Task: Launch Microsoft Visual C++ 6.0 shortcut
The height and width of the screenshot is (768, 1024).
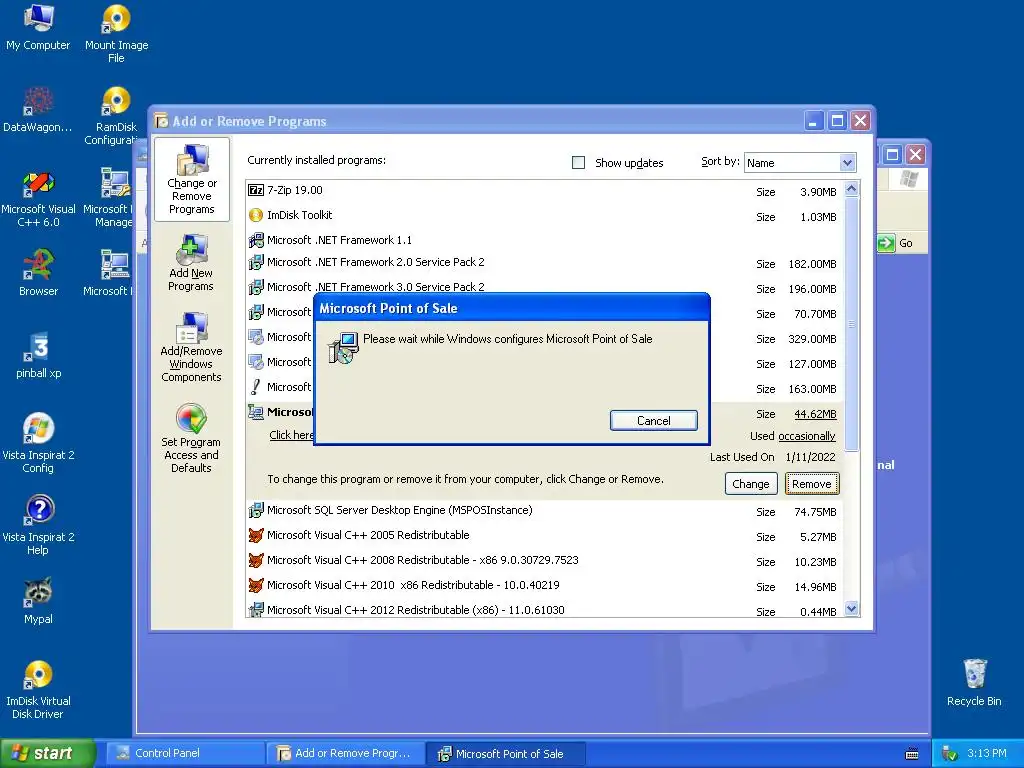Action: coord(39,199)
